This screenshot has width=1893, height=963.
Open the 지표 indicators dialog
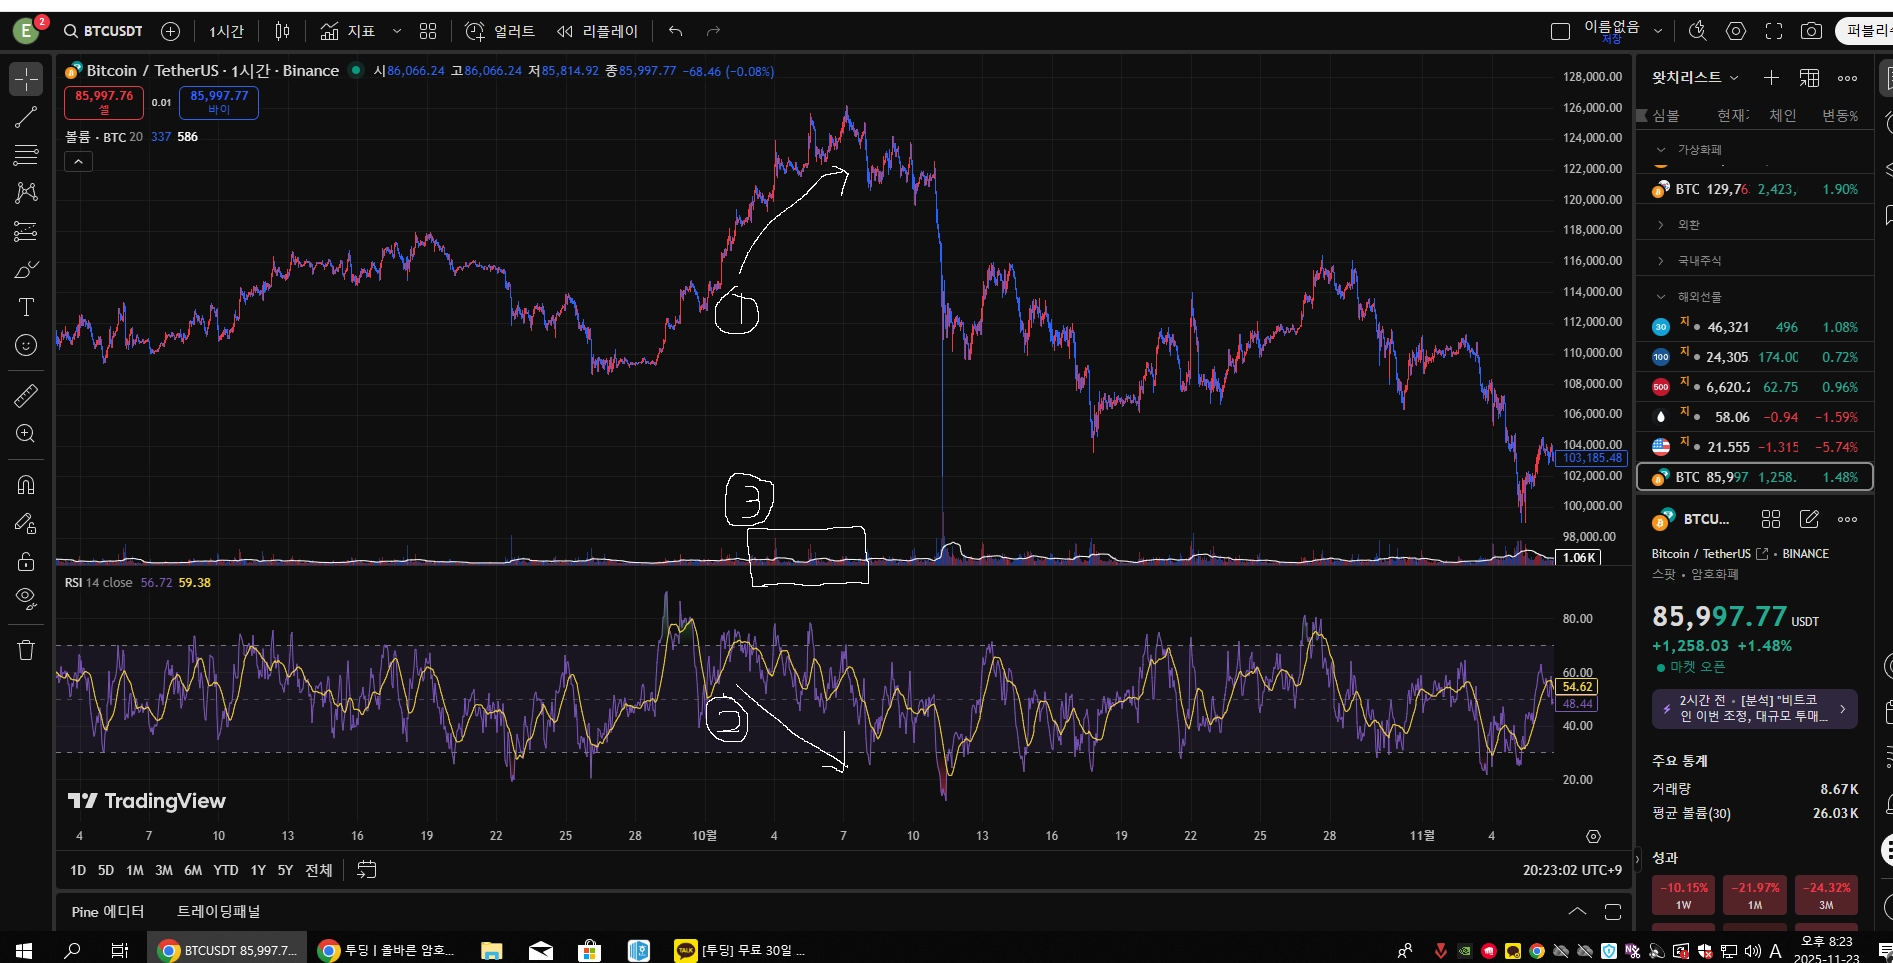point(348,31)
